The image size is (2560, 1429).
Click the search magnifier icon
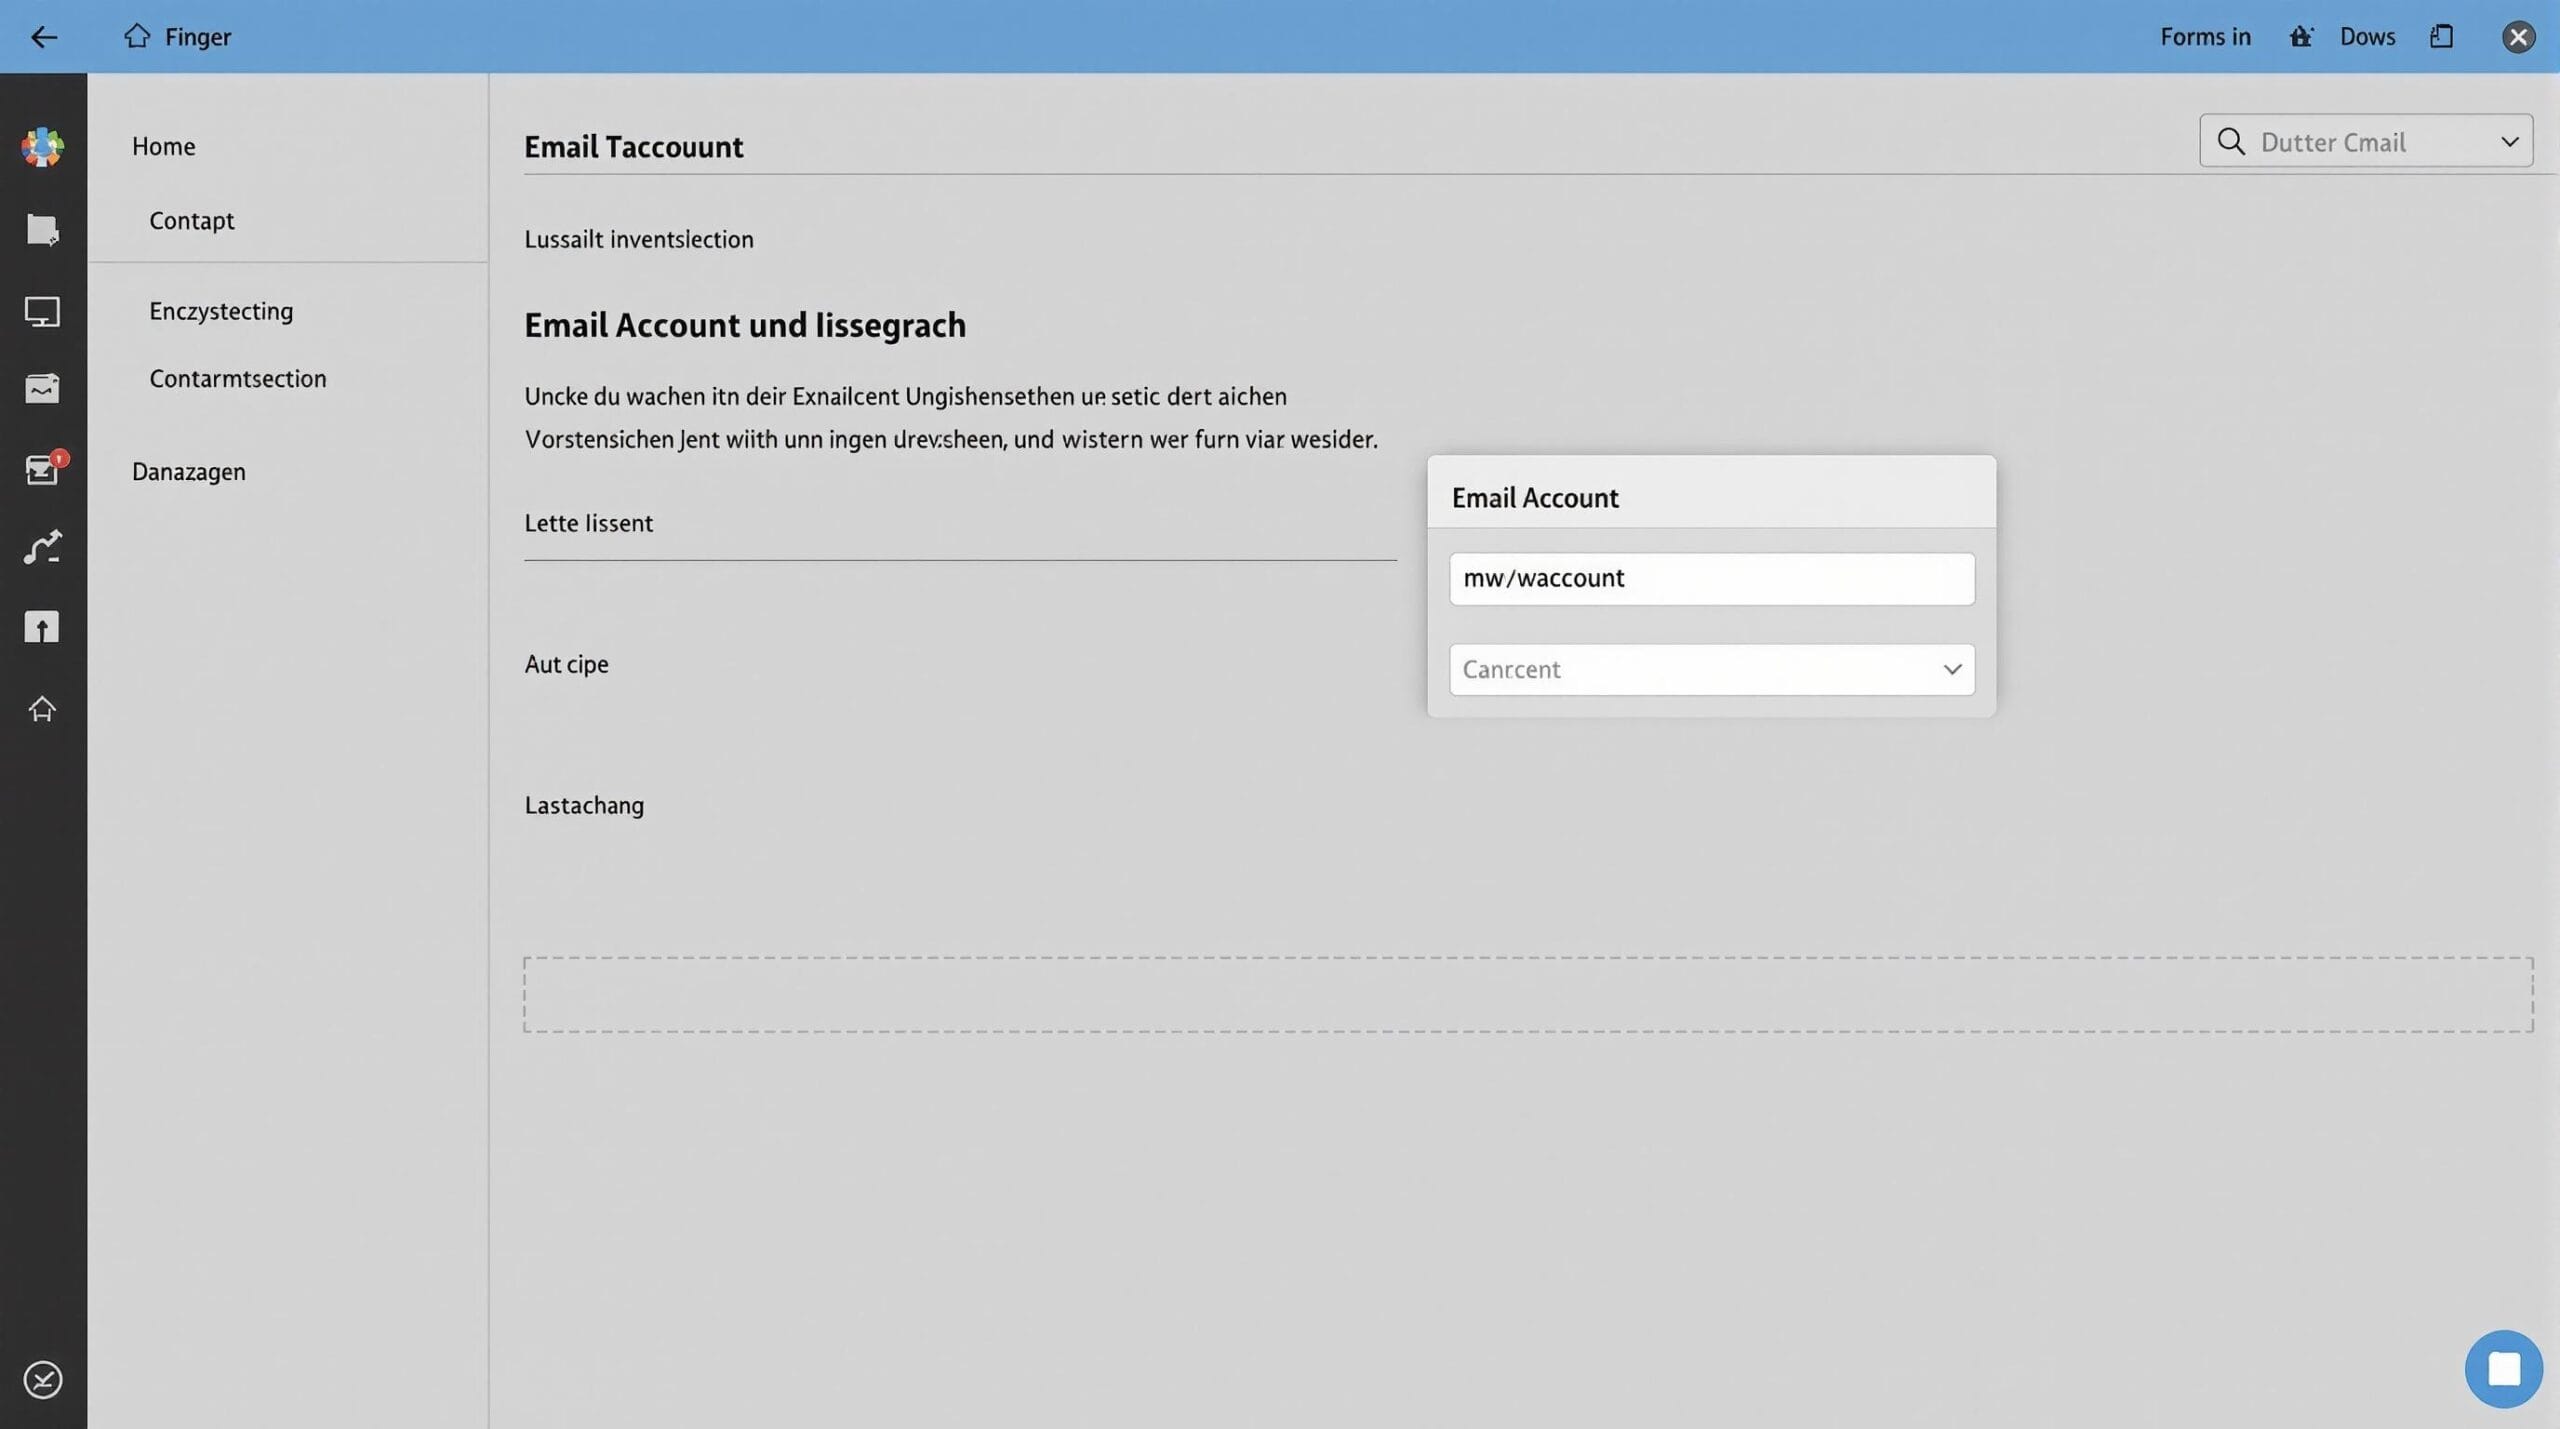pyautogui.click(x=2231, y=141)
